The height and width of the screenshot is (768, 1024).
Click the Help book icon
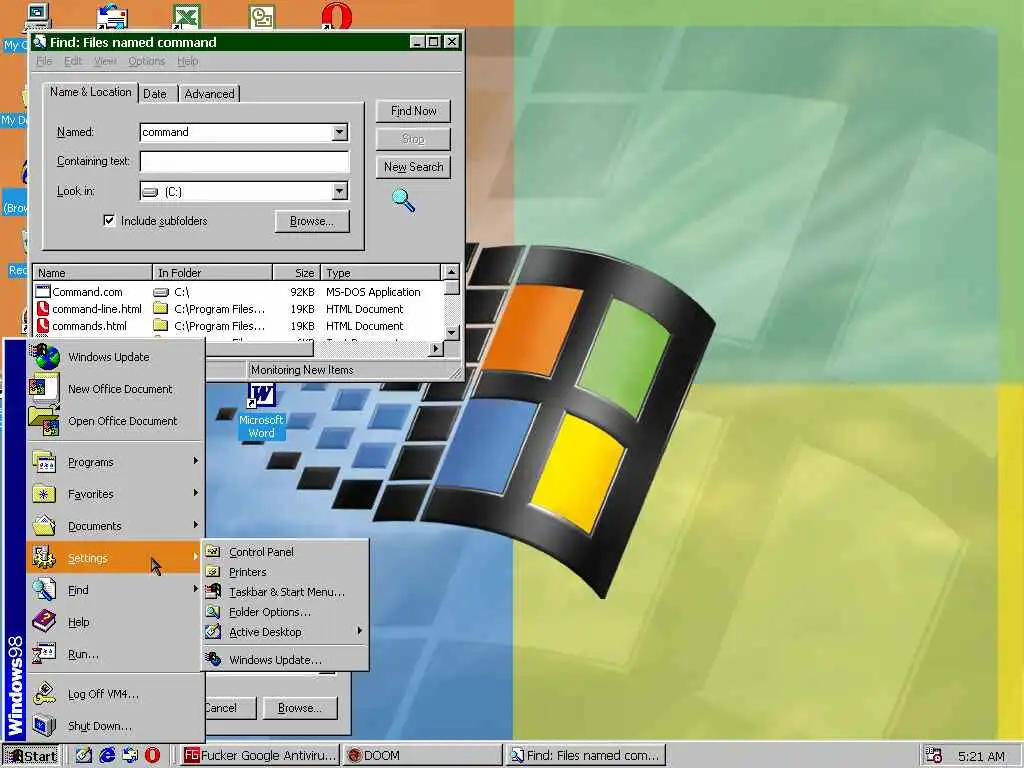click(44, 622)
